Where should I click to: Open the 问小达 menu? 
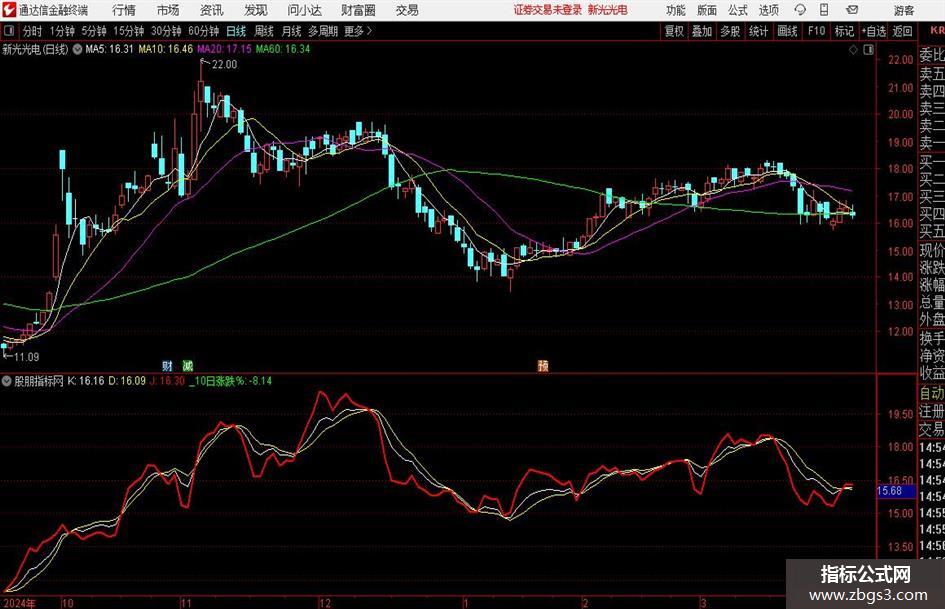[304, 10]
